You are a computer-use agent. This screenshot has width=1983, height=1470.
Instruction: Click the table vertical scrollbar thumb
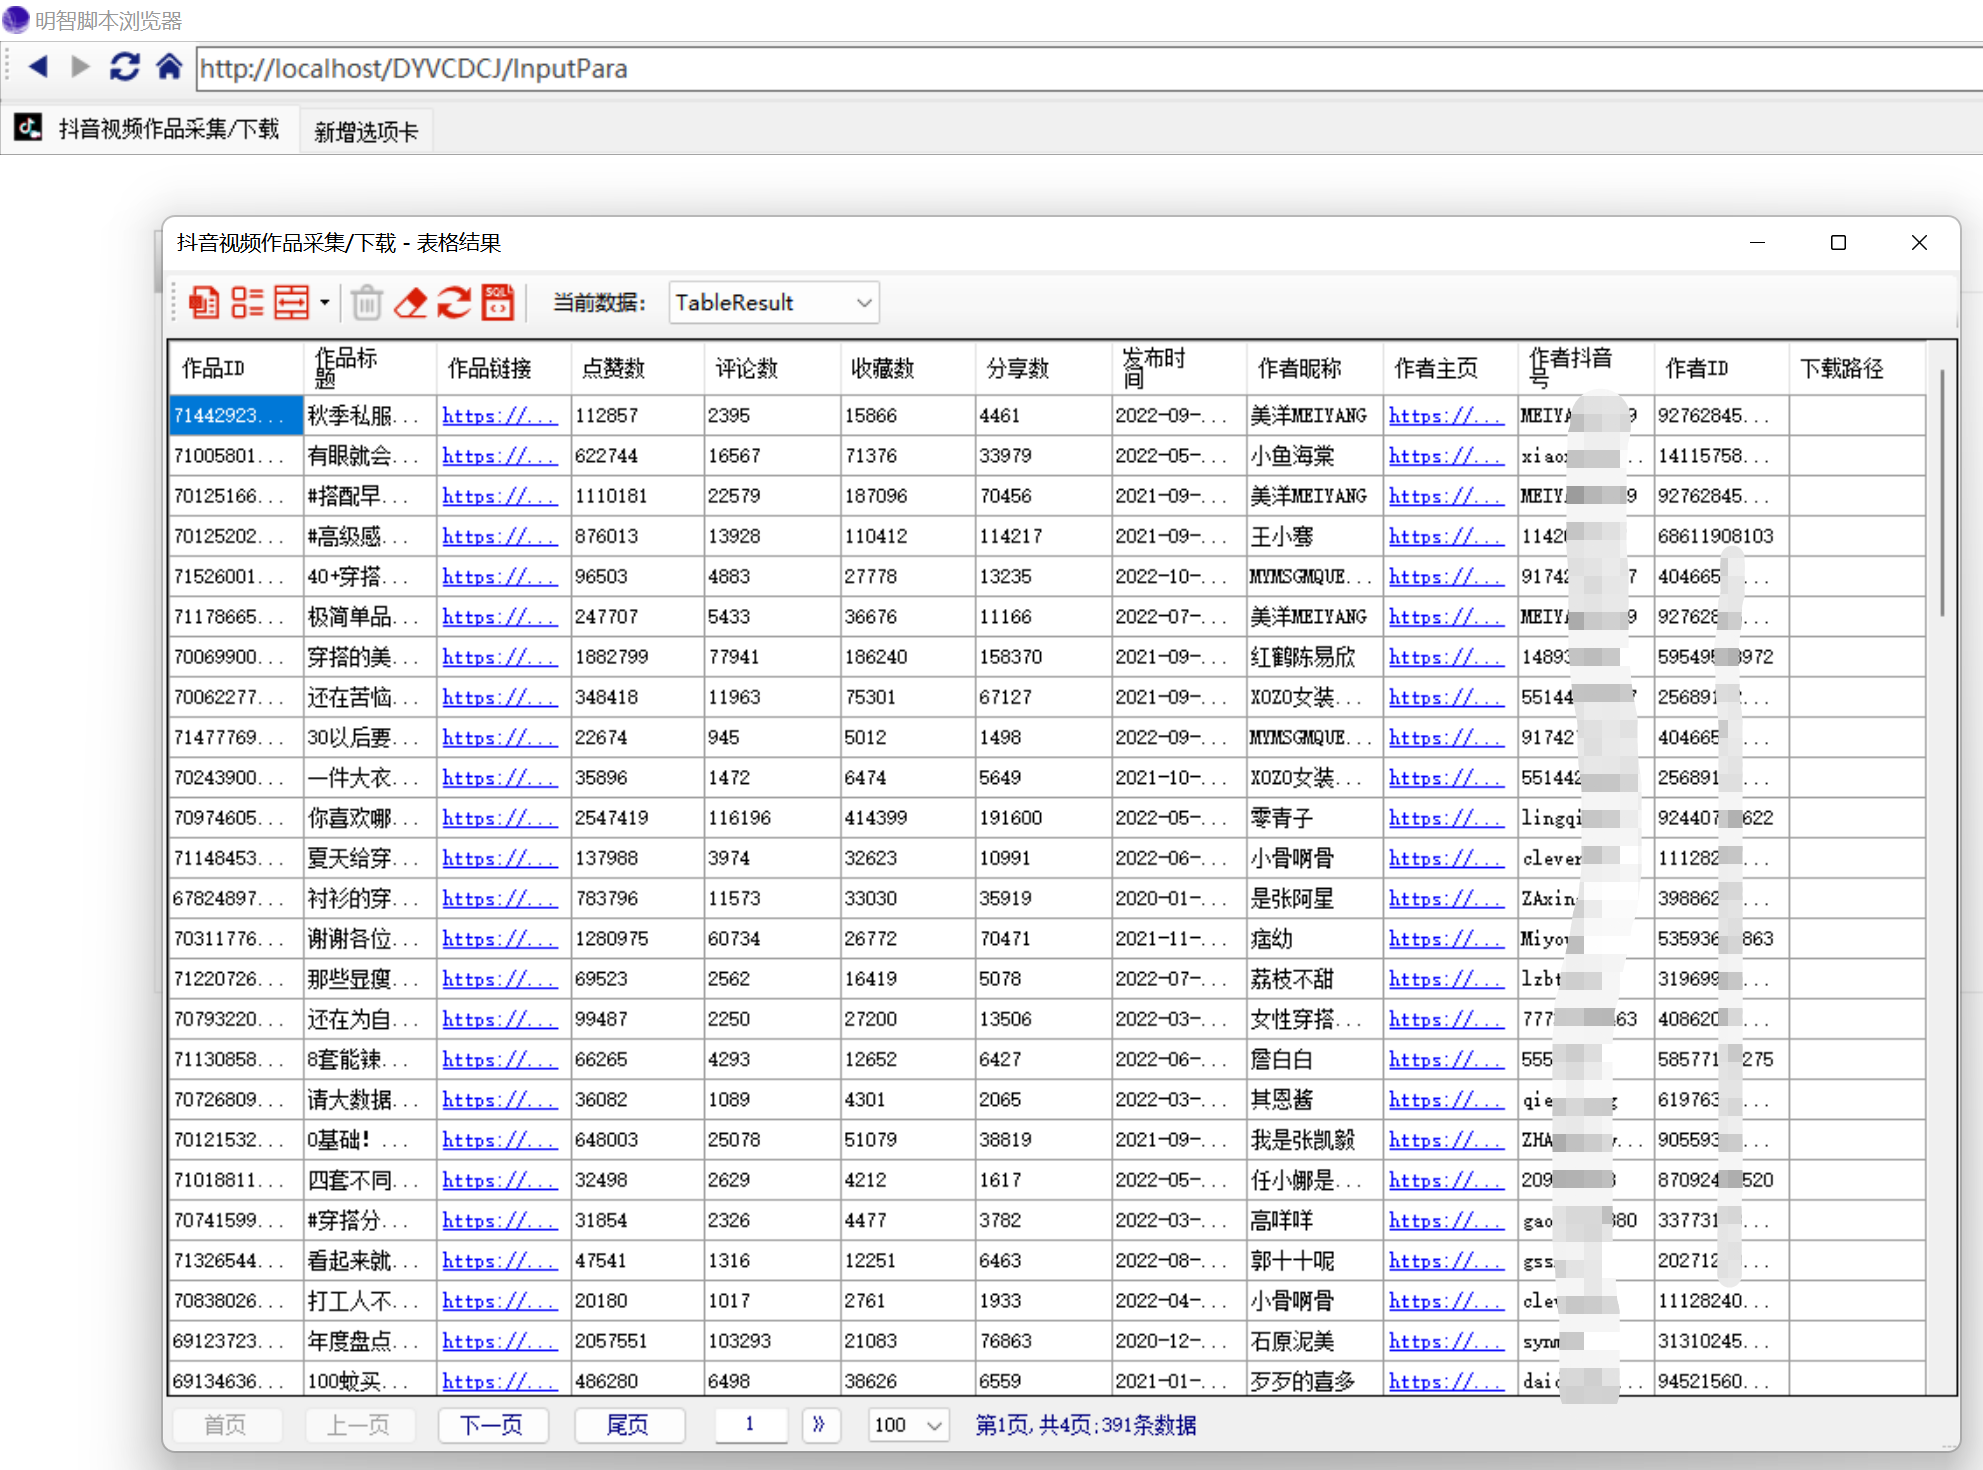1942,492
